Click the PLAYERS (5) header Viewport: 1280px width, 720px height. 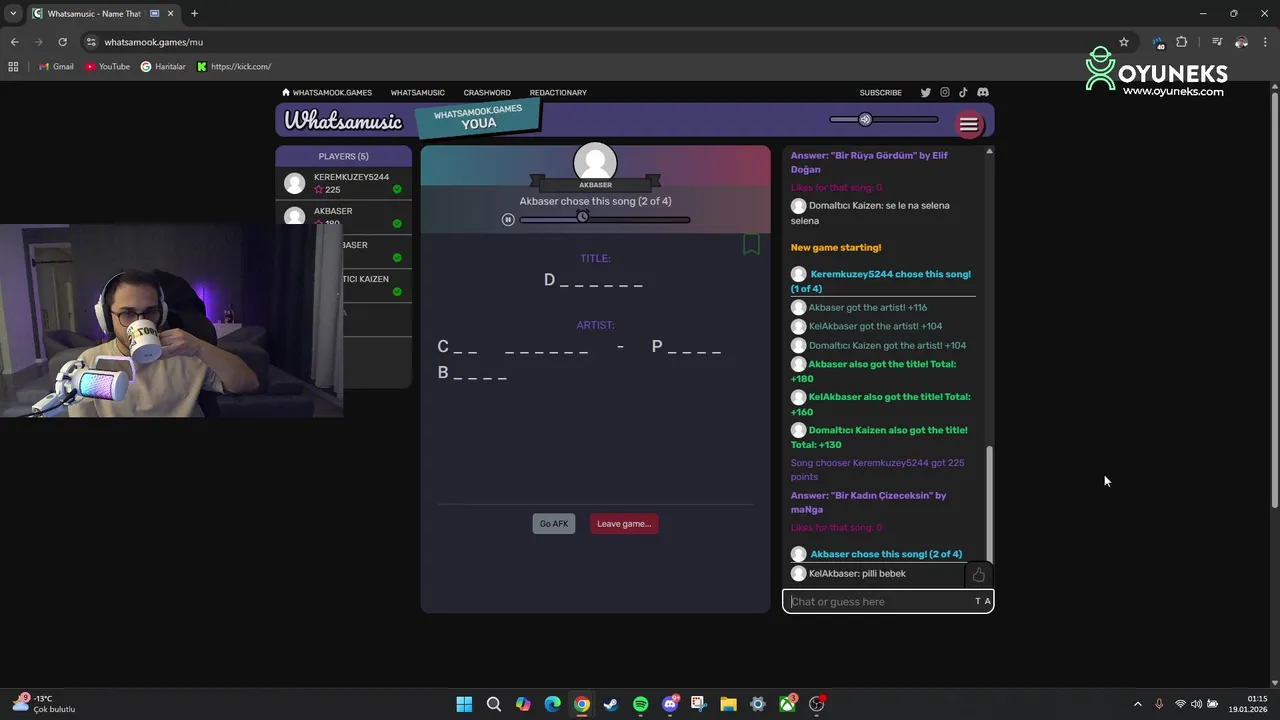click(343, 156)
